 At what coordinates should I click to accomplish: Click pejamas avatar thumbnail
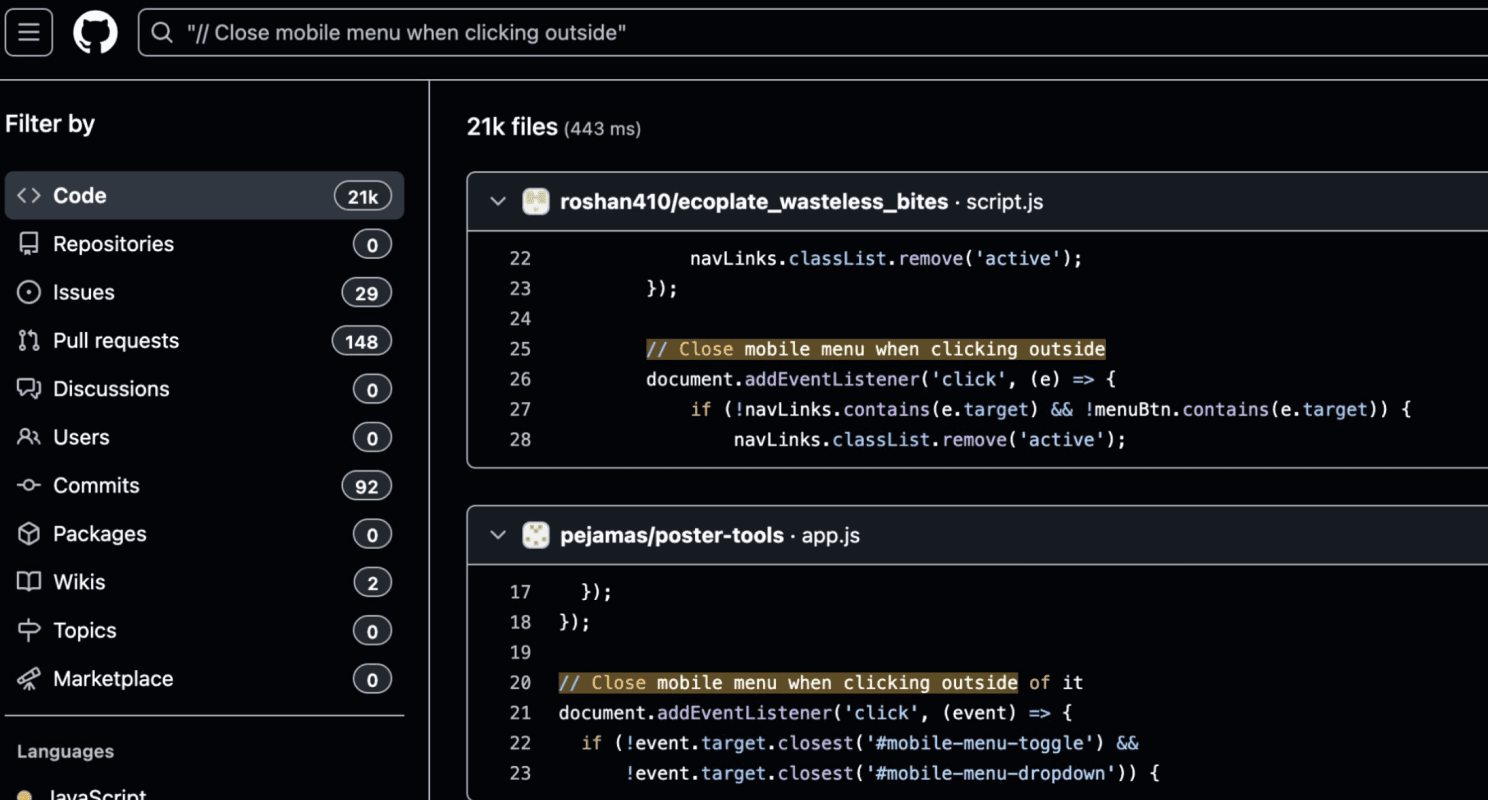coord(536,536)
